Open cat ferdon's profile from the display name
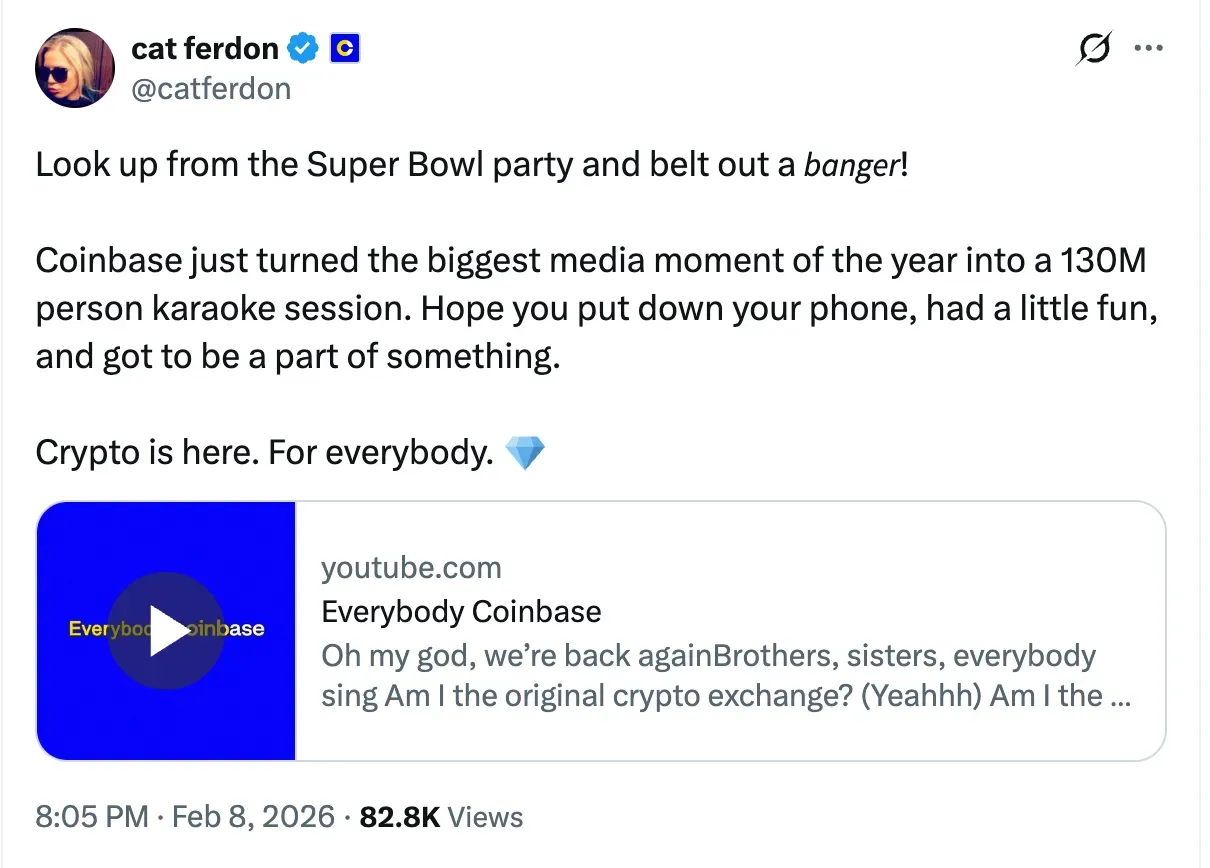 point(205,47)
